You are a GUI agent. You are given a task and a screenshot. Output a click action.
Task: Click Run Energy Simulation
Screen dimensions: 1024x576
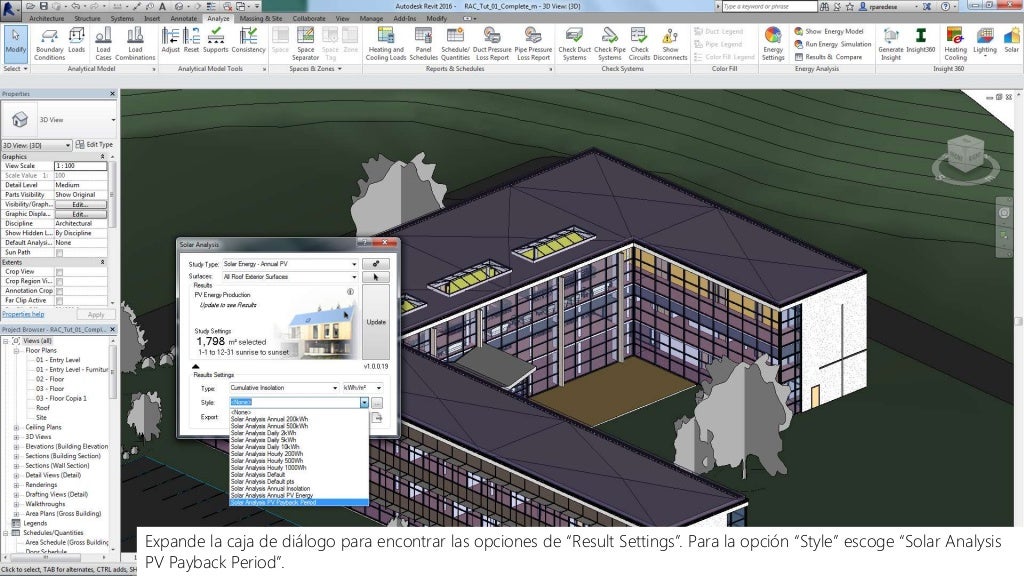(833, 44)
